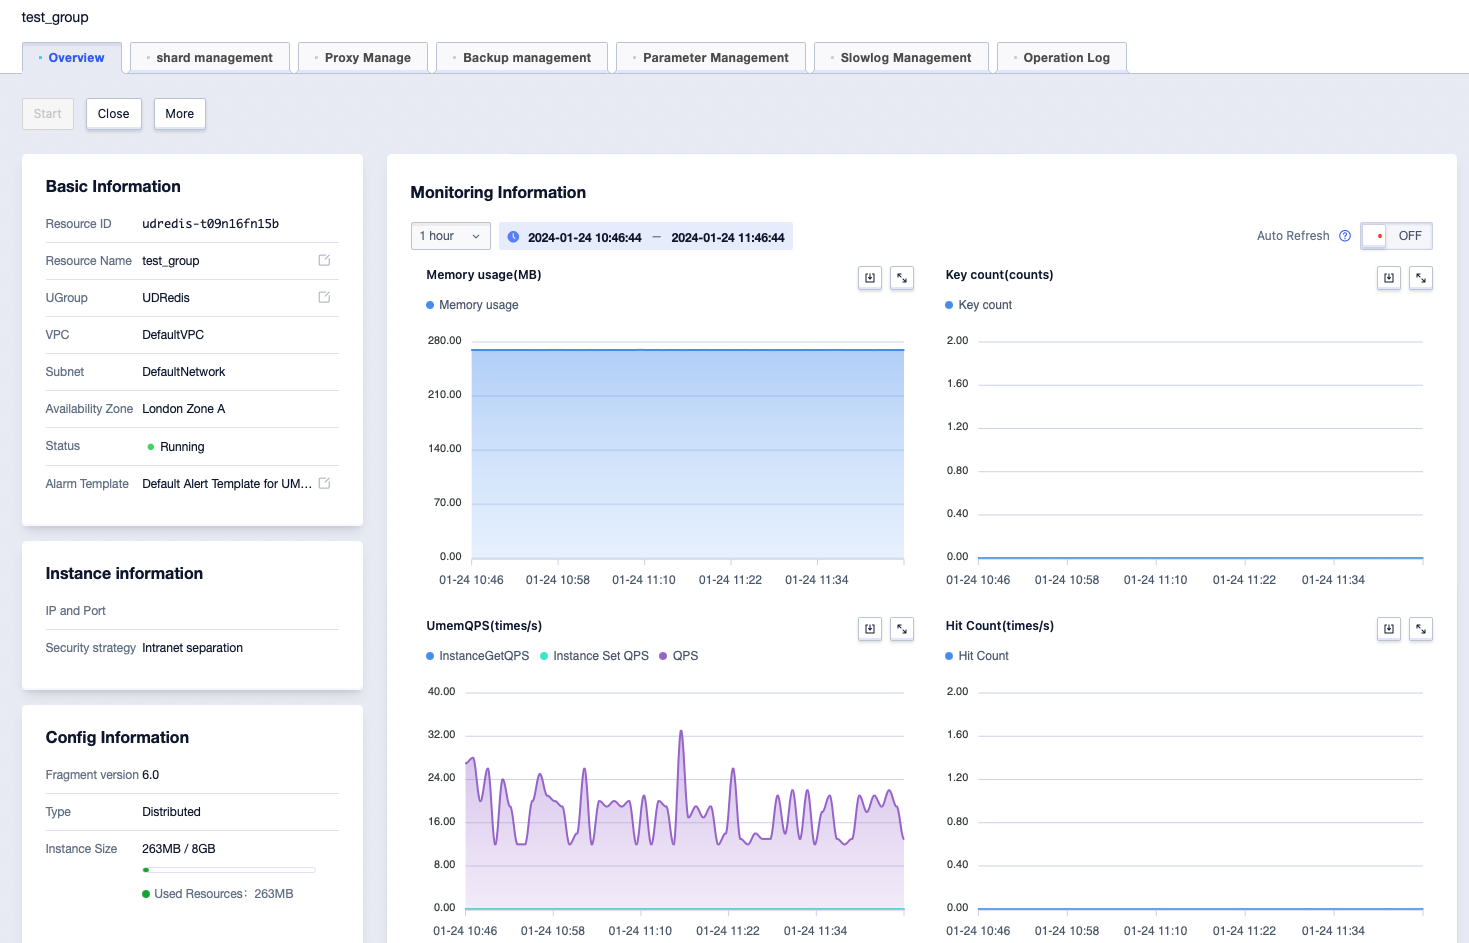Click the Instance Size usage progress bar
Image resolution: width=1469 pixels, height=943 pixels.
click(229, 870)
